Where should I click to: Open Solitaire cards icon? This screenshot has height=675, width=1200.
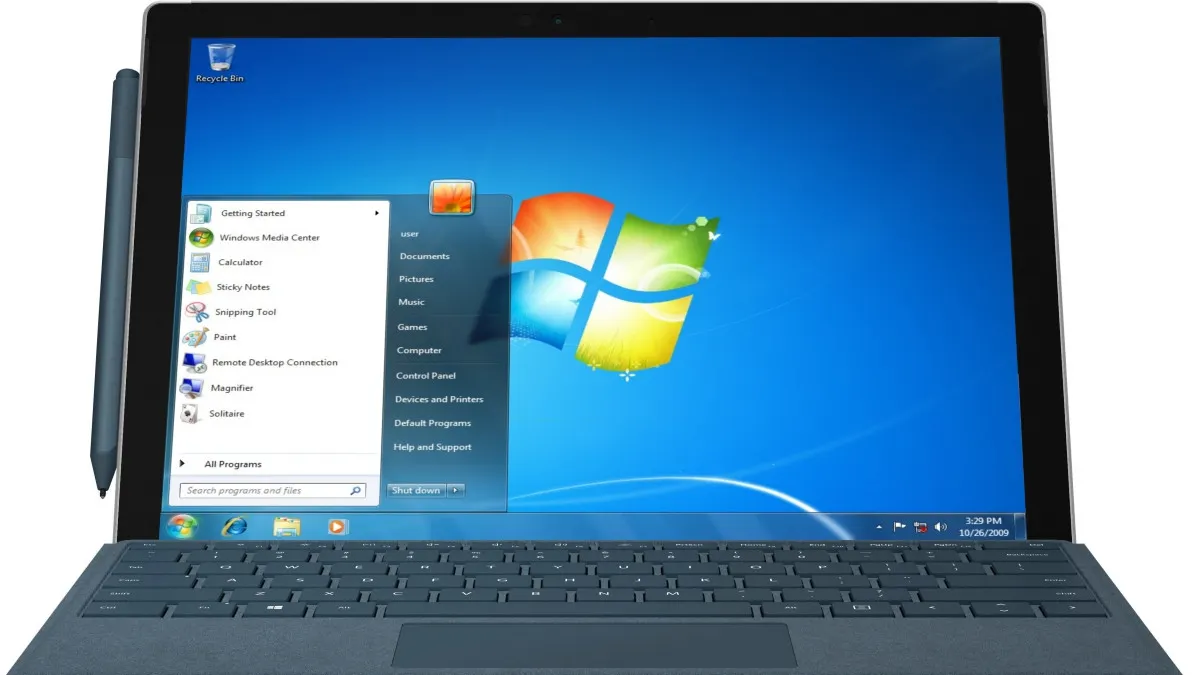coord(191,413)
